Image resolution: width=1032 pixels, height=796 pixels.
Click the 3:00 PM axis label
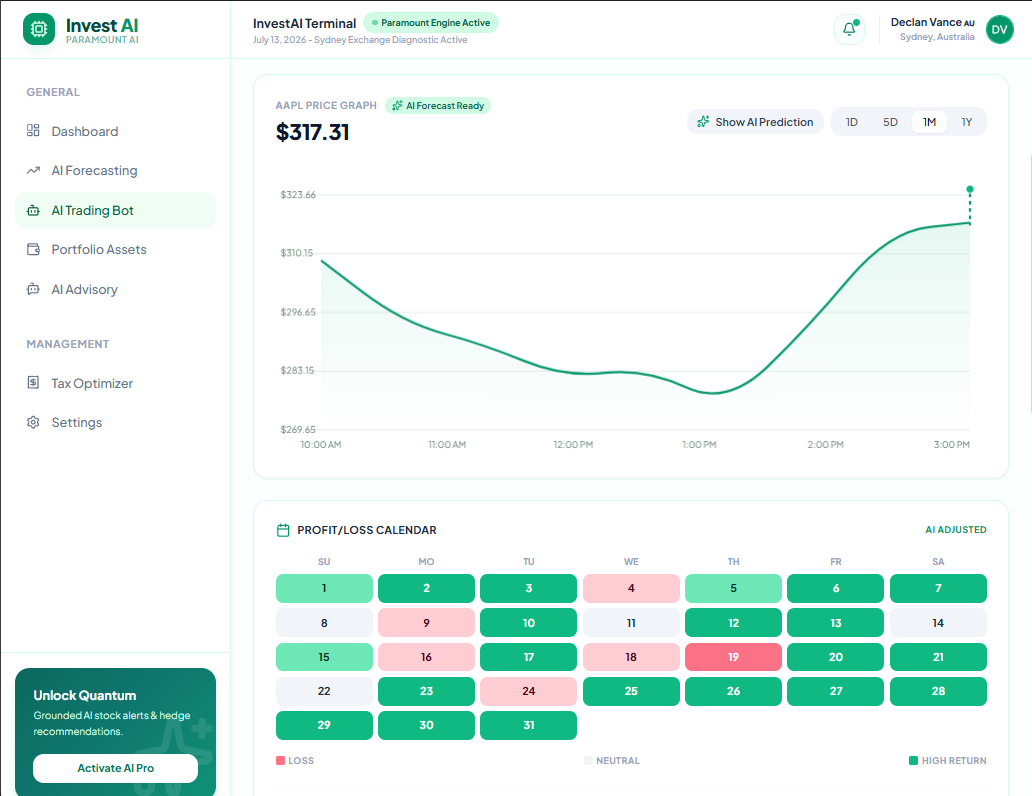click(x=952, y=445)
